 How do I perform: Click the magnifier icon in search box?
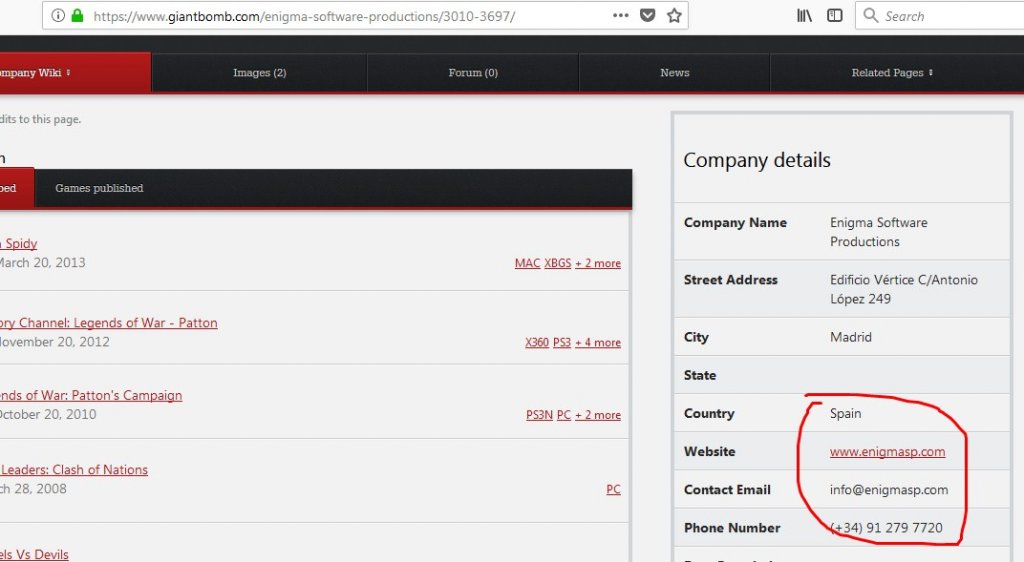pos(871,16)
